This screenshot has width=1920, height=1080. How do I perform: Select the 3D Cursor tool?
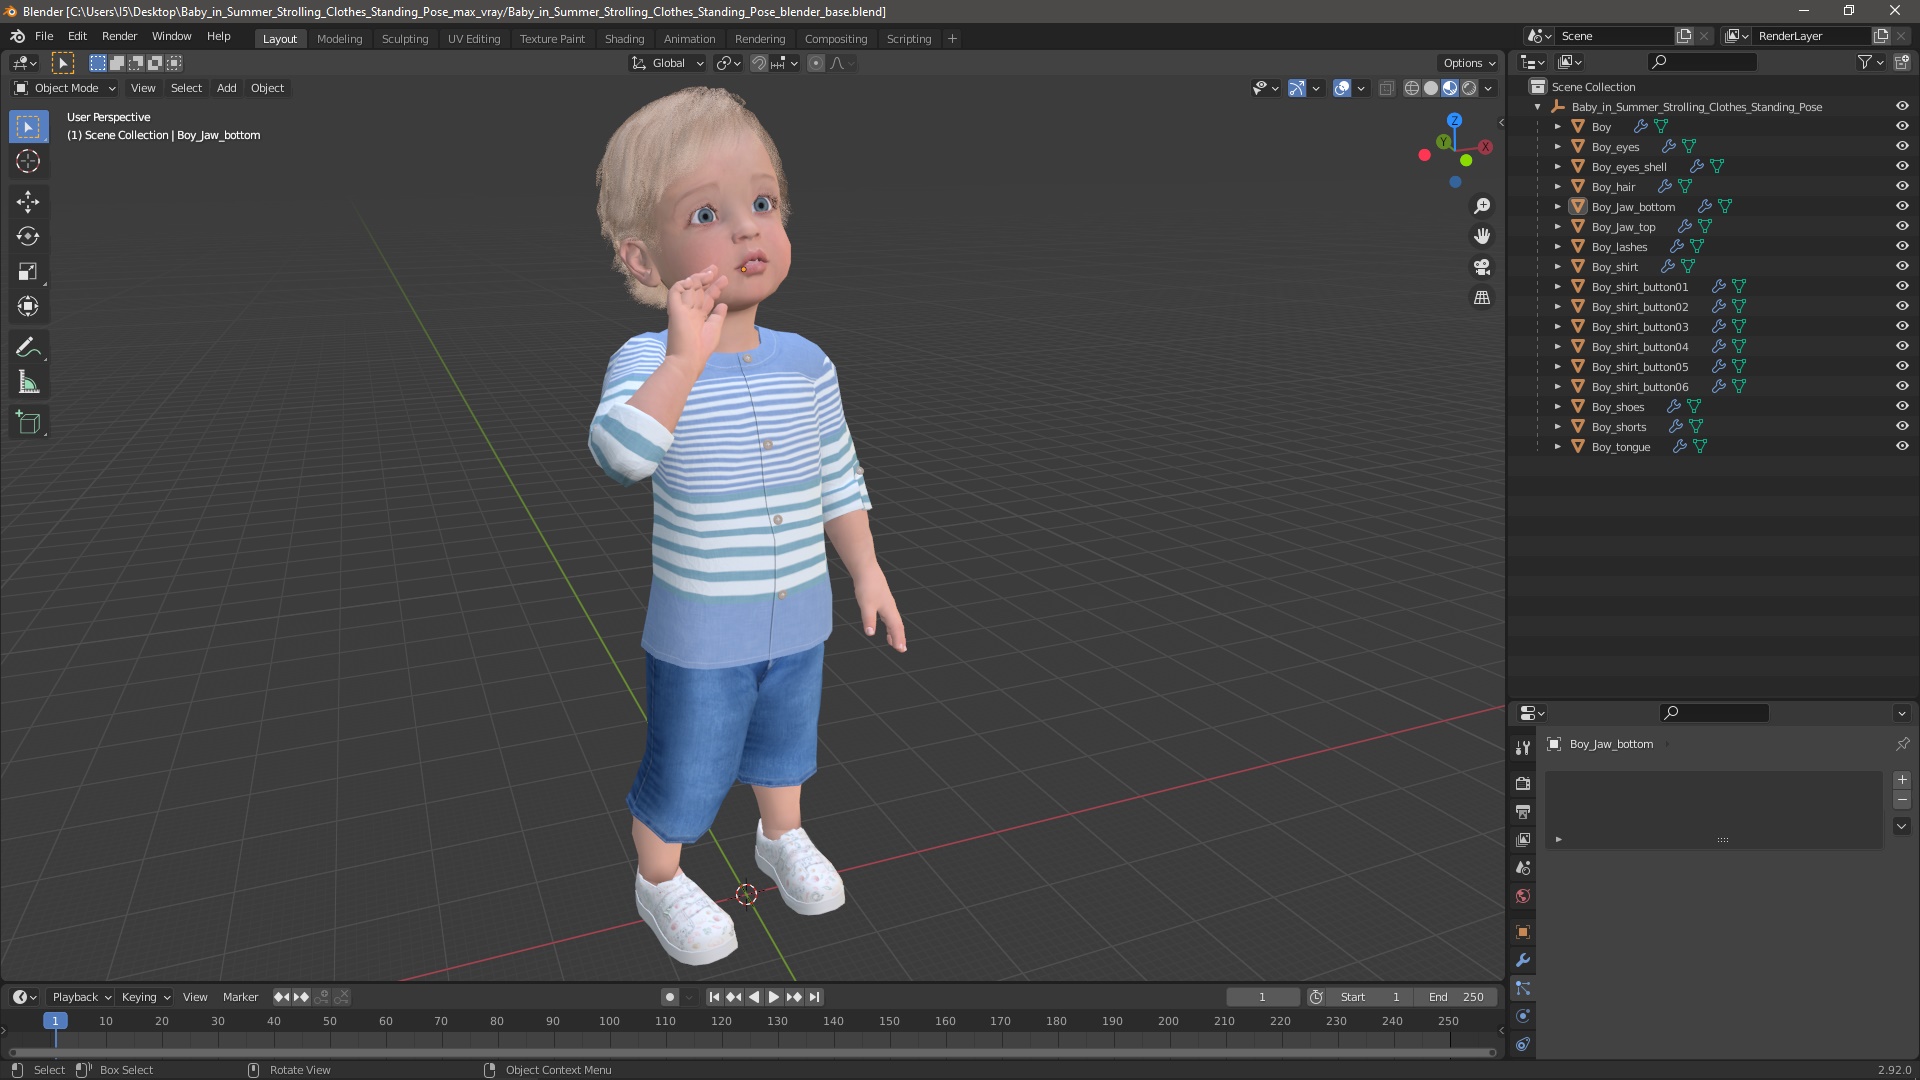(28, 161)
